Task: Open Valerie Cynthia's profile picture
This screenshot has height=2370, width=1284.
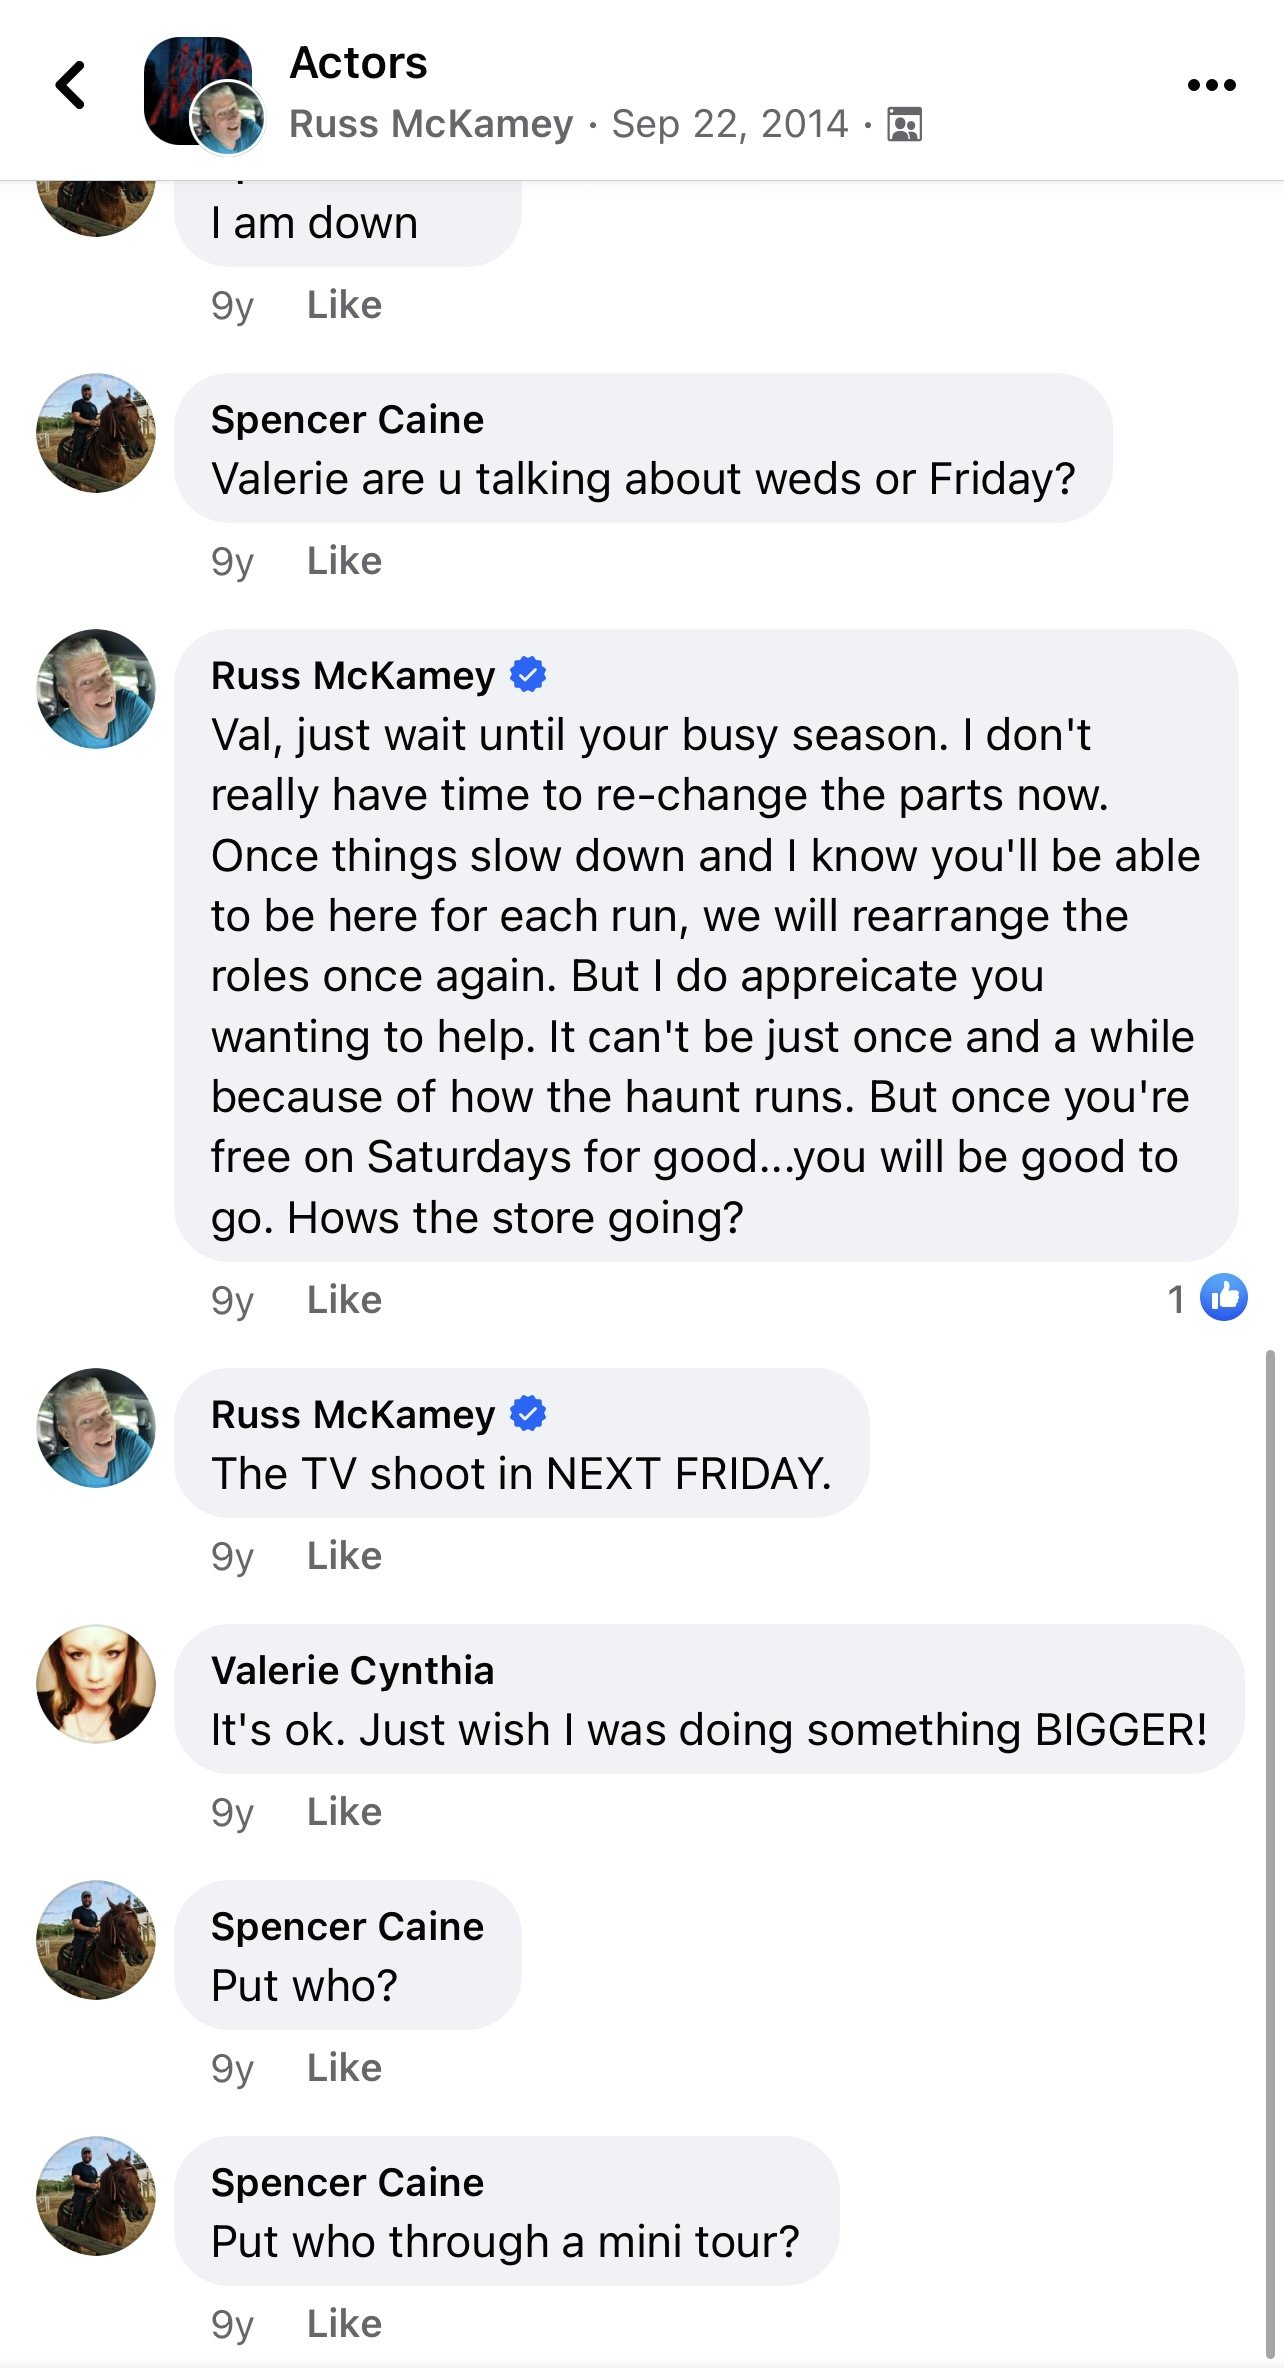Action: click(96, 1684)
